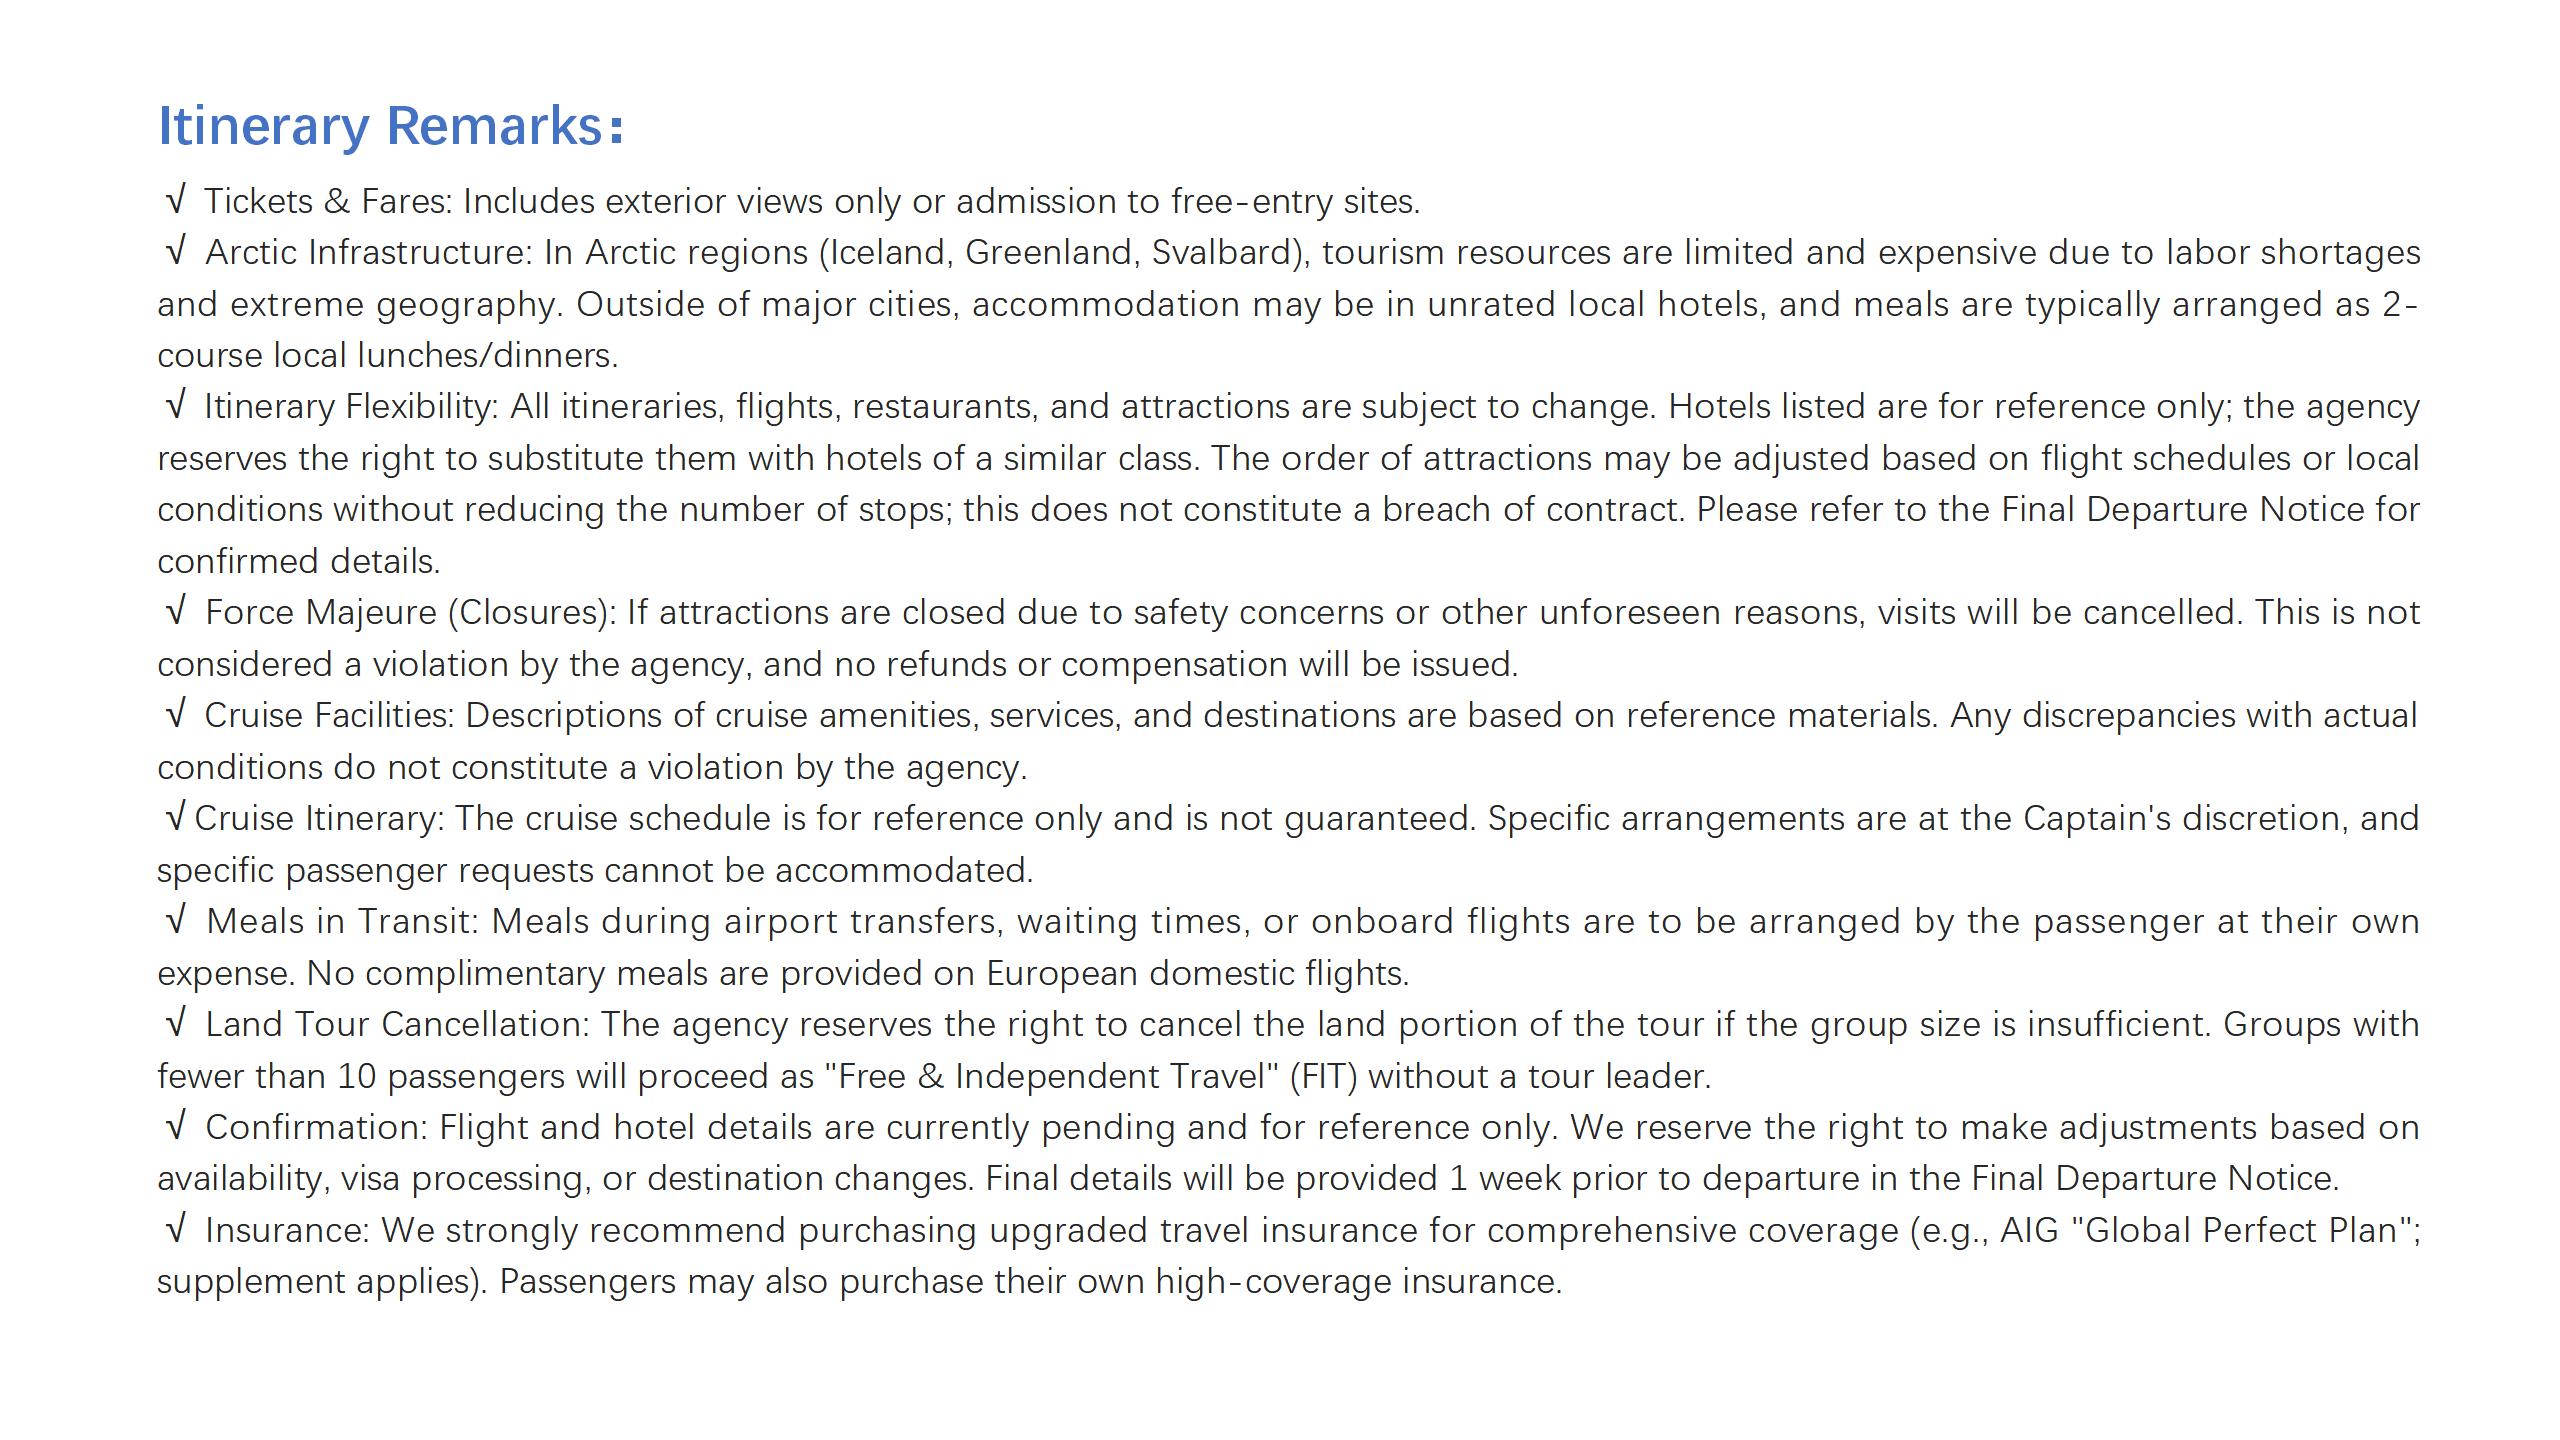Click the "Arctic Infrastructure" label text
This screenshot has width=2560, height=1440.
pos(368,253)
